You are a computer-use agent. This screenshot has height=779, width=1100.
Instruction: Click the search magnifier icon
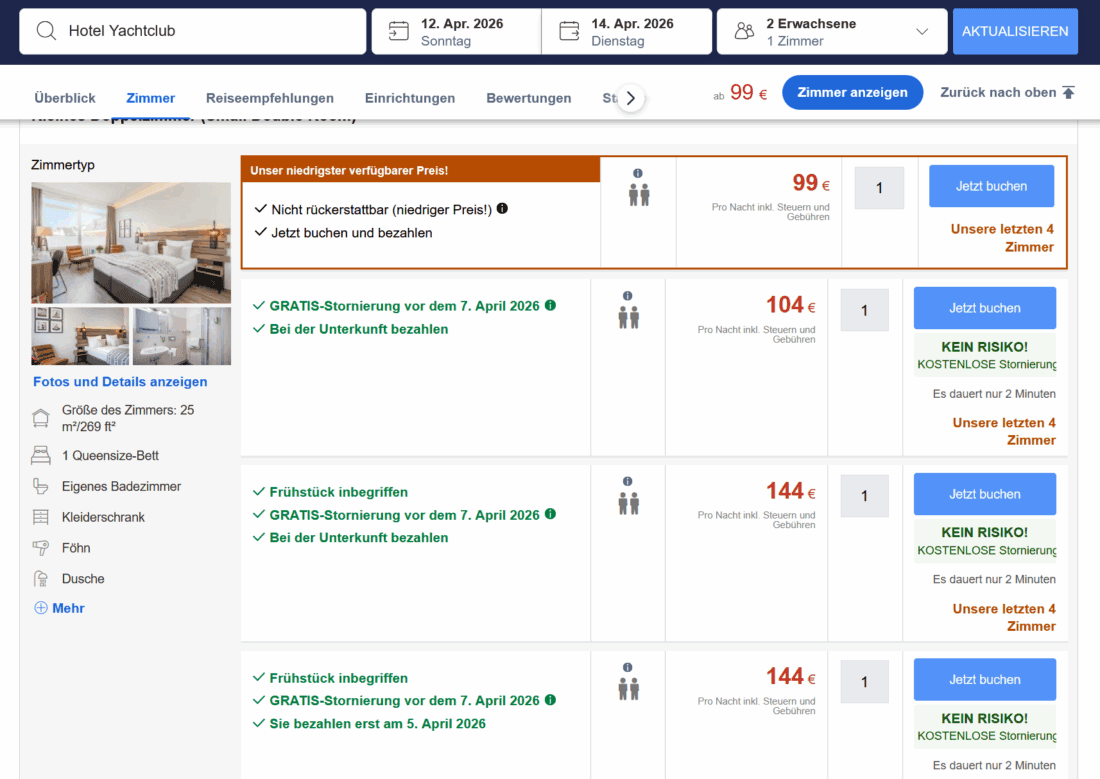[46, 31]
